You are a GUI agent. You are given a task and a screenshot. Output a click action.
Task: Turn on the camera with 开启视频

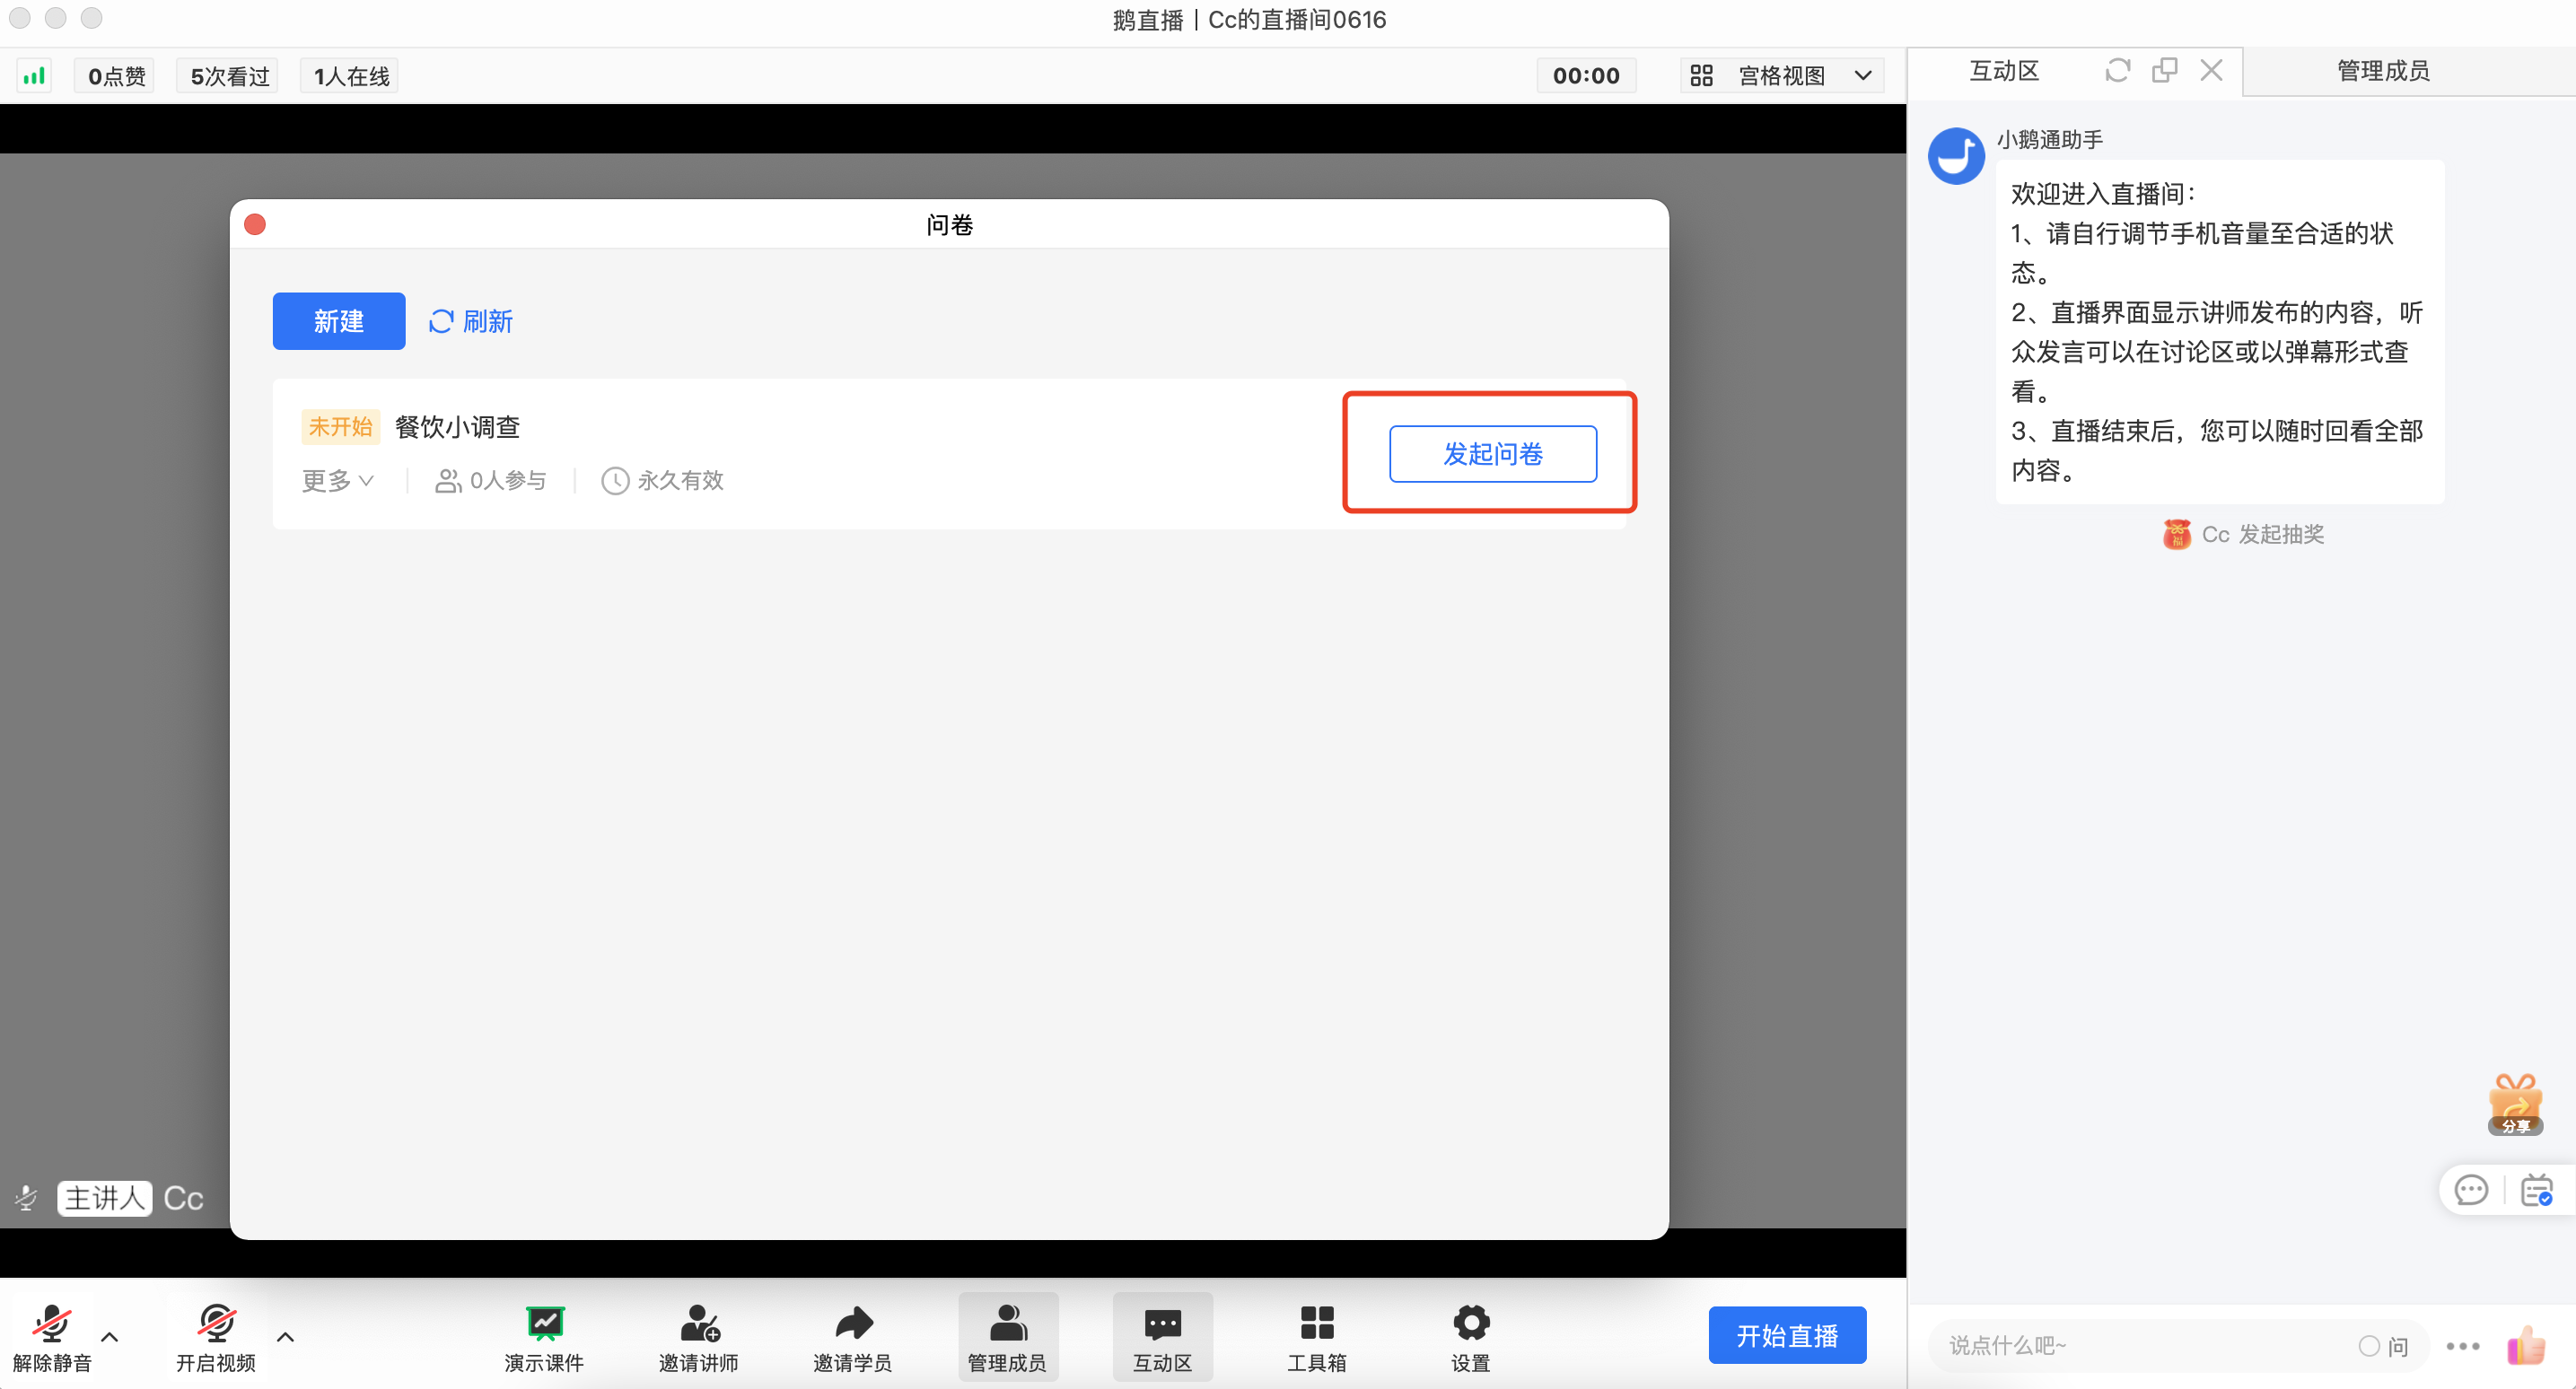pyautogui.click(x=216, y=1338)
